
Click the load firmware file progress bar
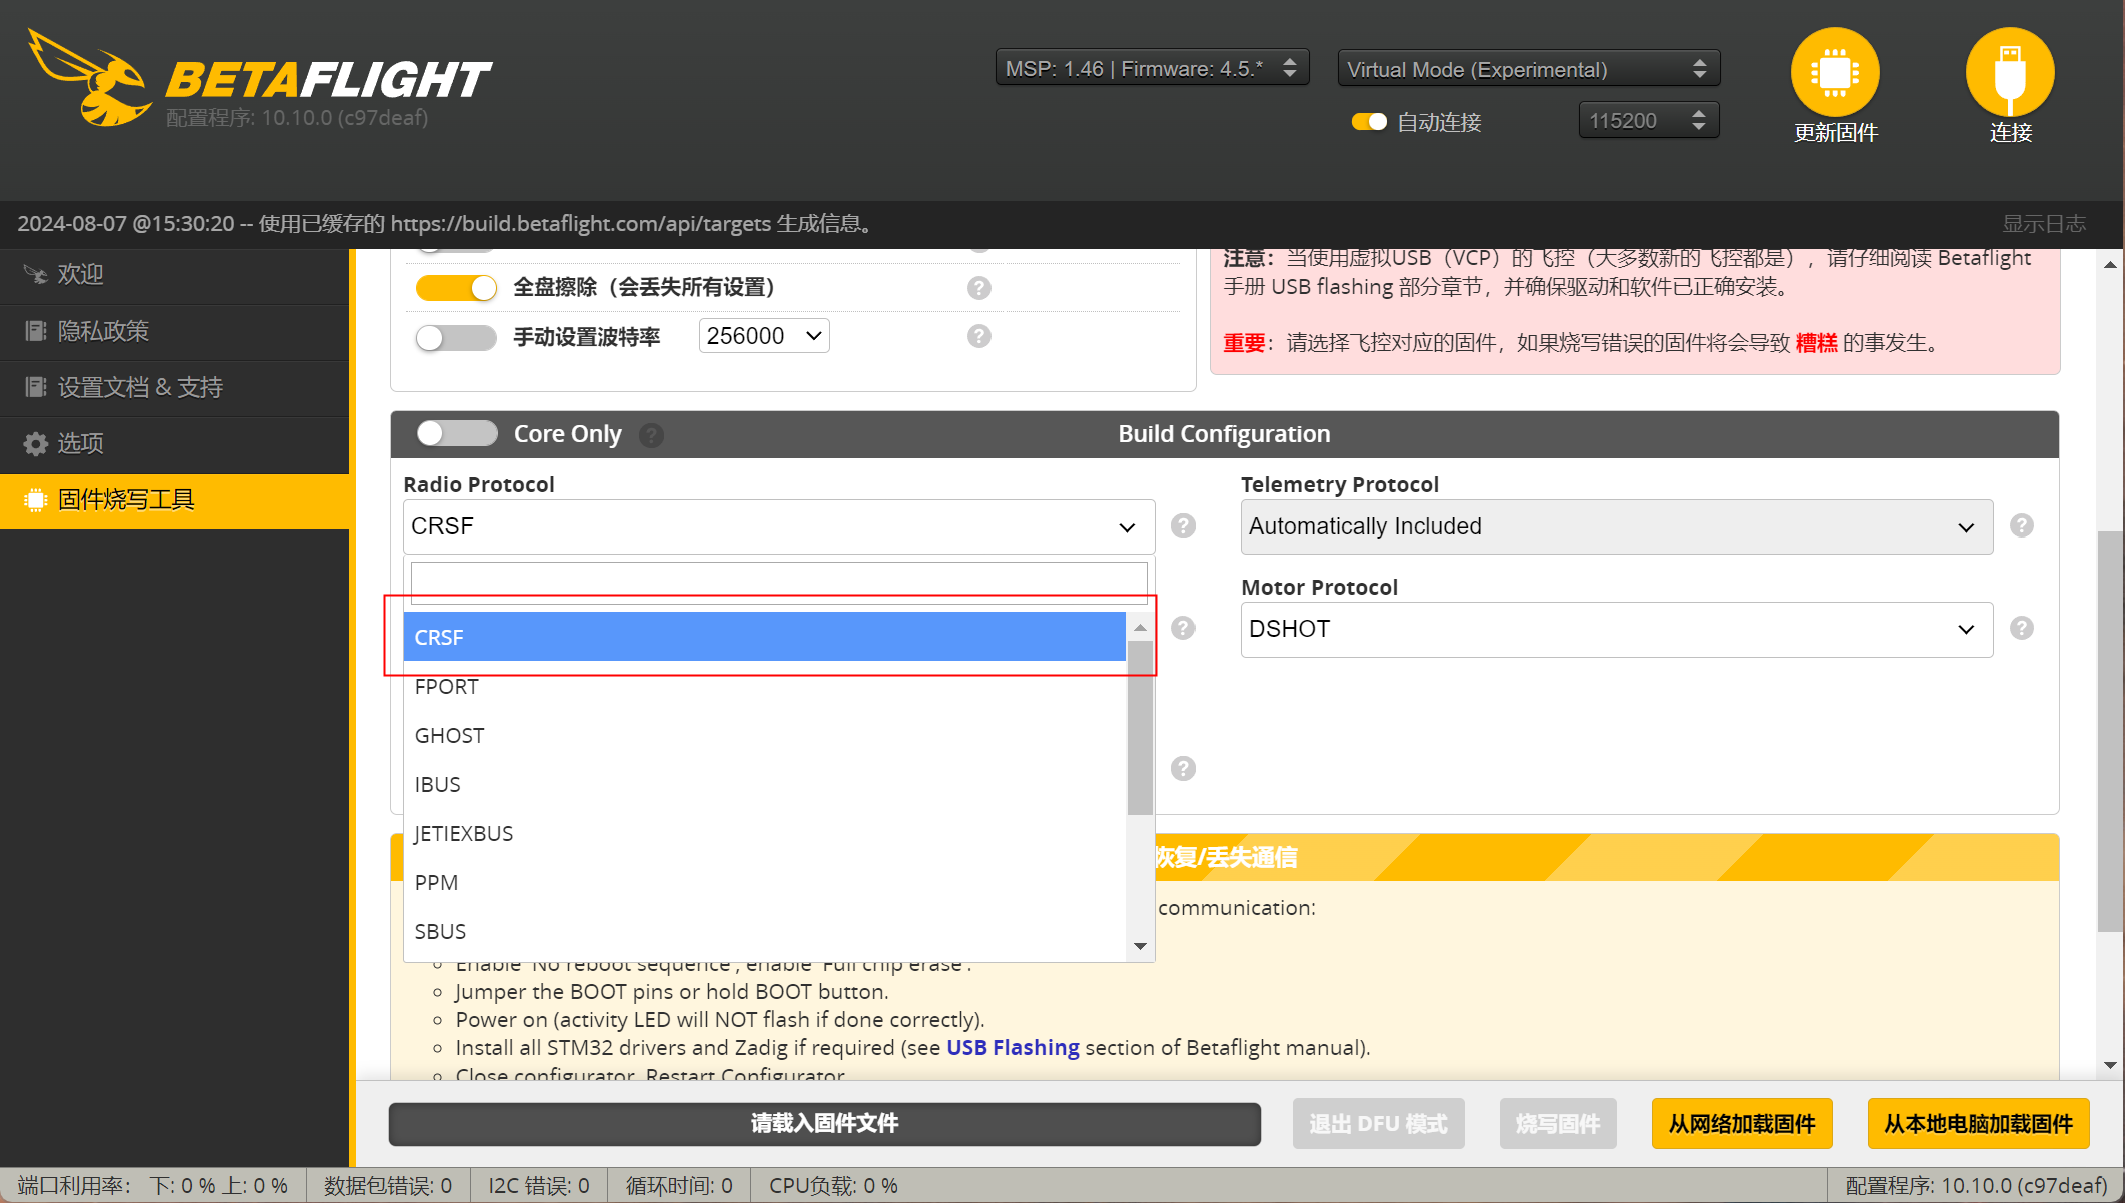(824, 1124)
